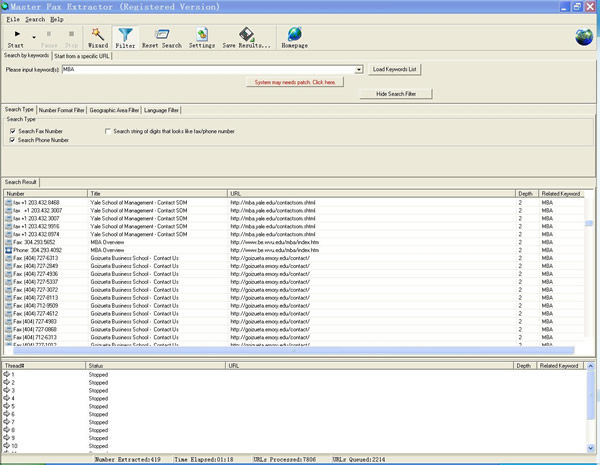
Task: Open the Start button dropdown arrow
Action: (33, 37)
